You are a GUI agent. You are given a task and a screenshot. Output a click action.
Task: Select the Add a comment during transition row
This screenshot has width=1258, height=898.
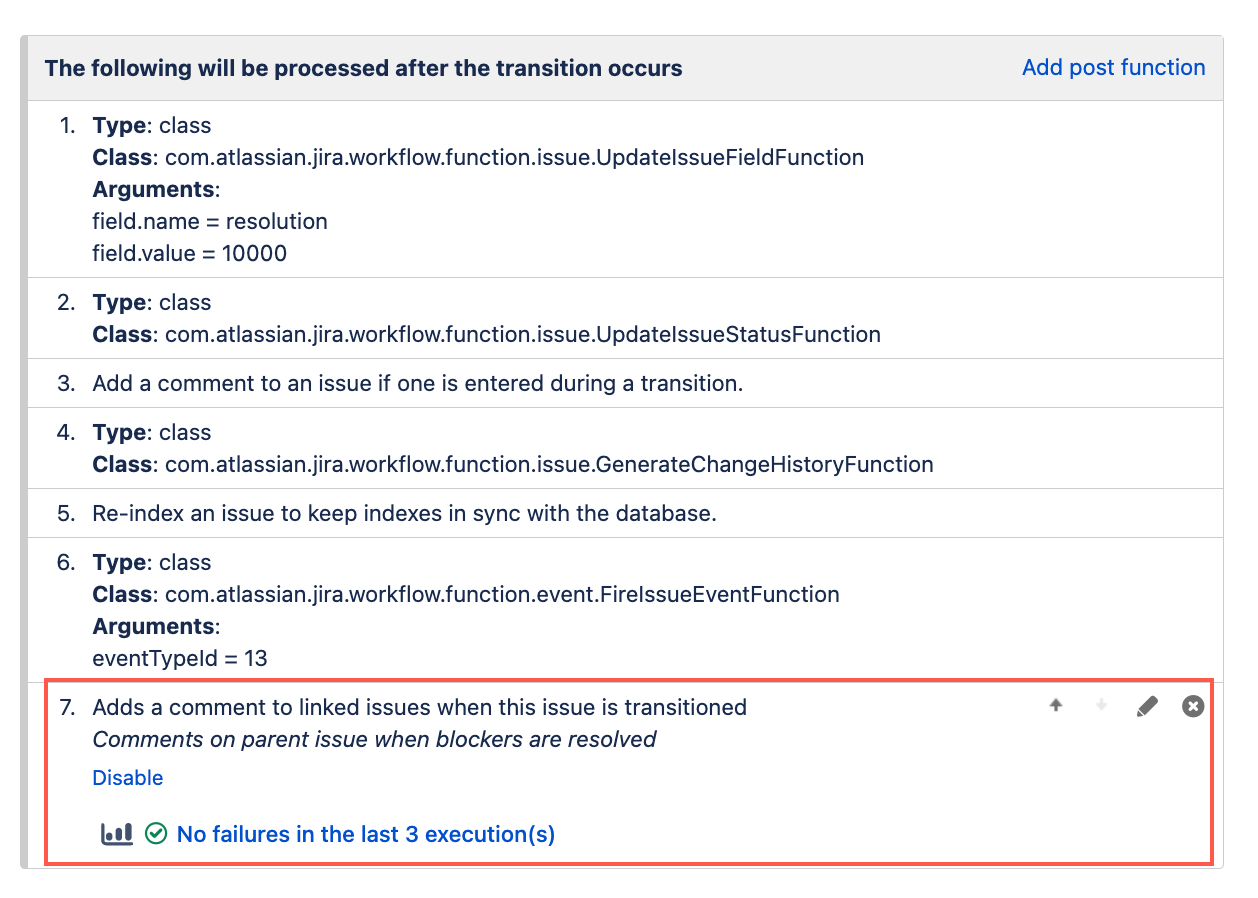[x=625, y=383]
